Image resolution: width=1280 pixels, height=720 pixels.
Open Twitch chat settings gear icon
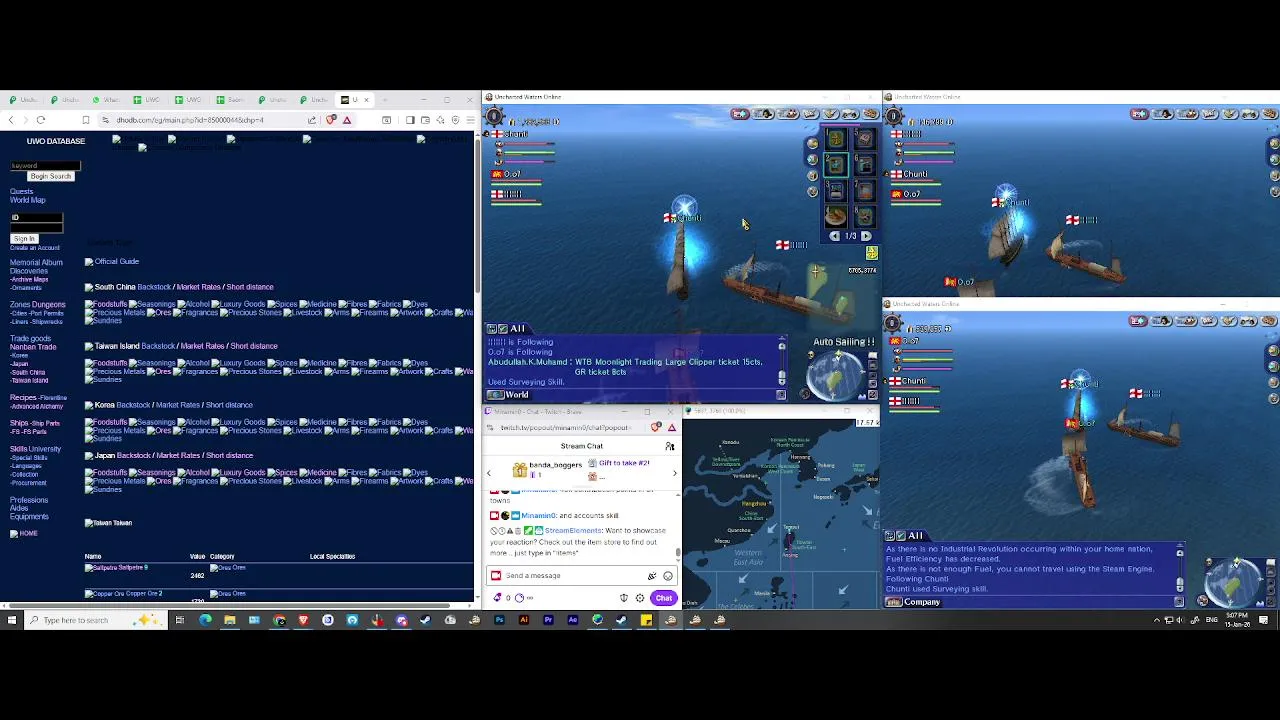[640, 598]
